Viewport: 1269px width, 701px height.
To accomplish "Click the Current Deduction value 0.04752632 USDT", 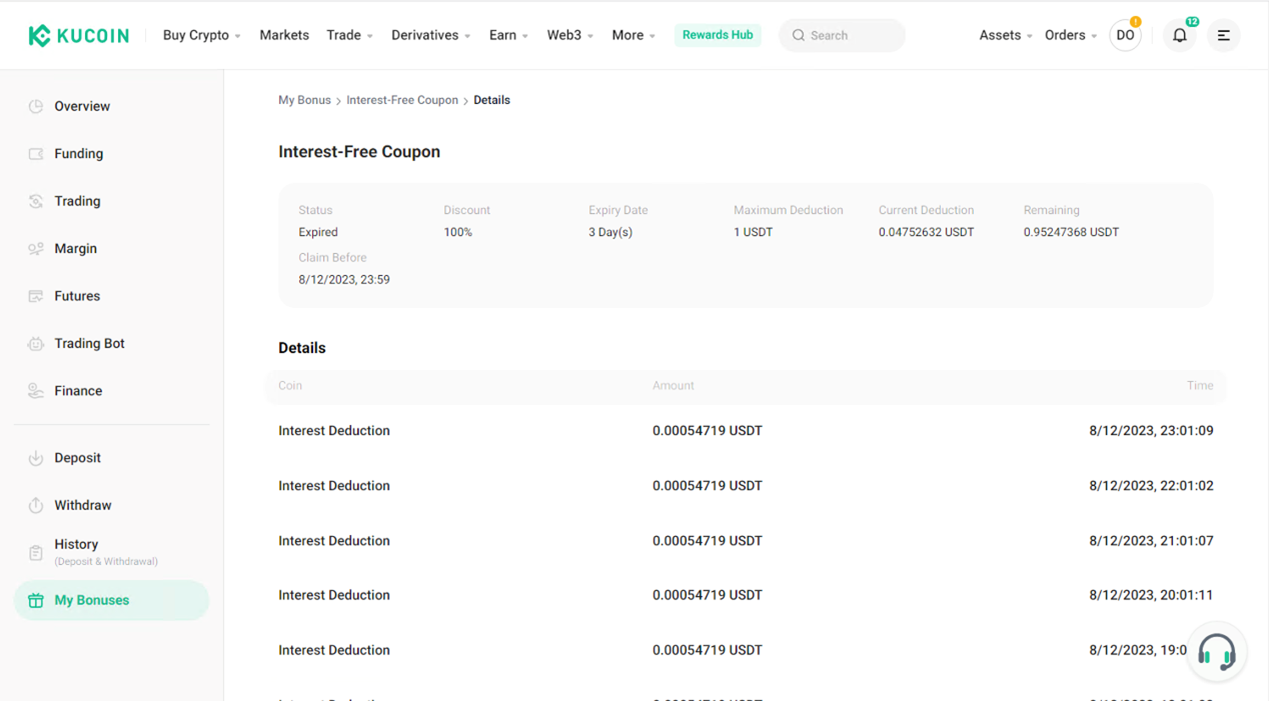I will (x=926, y=232).
